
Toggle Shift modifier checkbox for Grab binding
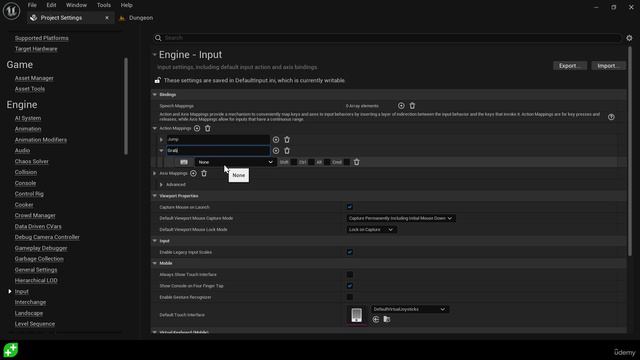coord(294,162)
